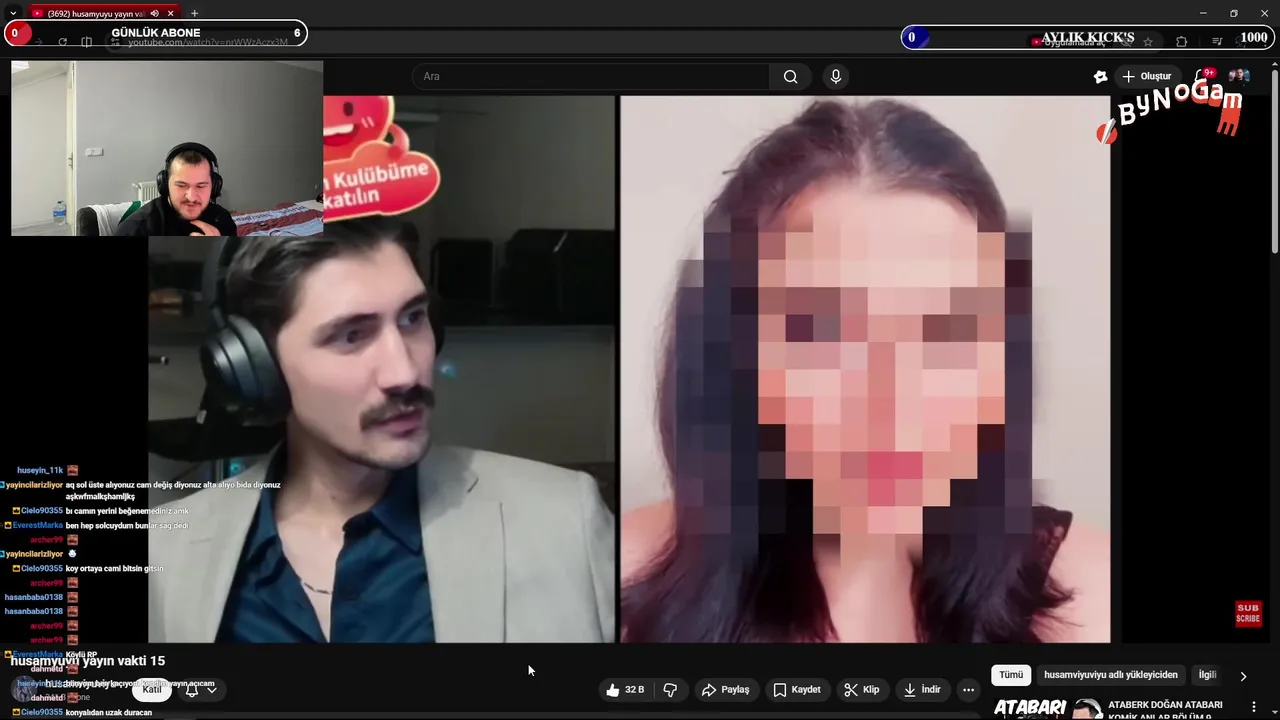Open ATABERK DOĞAN ATABARI recommended video thumbnail
Image resolution: width=1280 pixels, height=720 pixels.
(1046, 708)
